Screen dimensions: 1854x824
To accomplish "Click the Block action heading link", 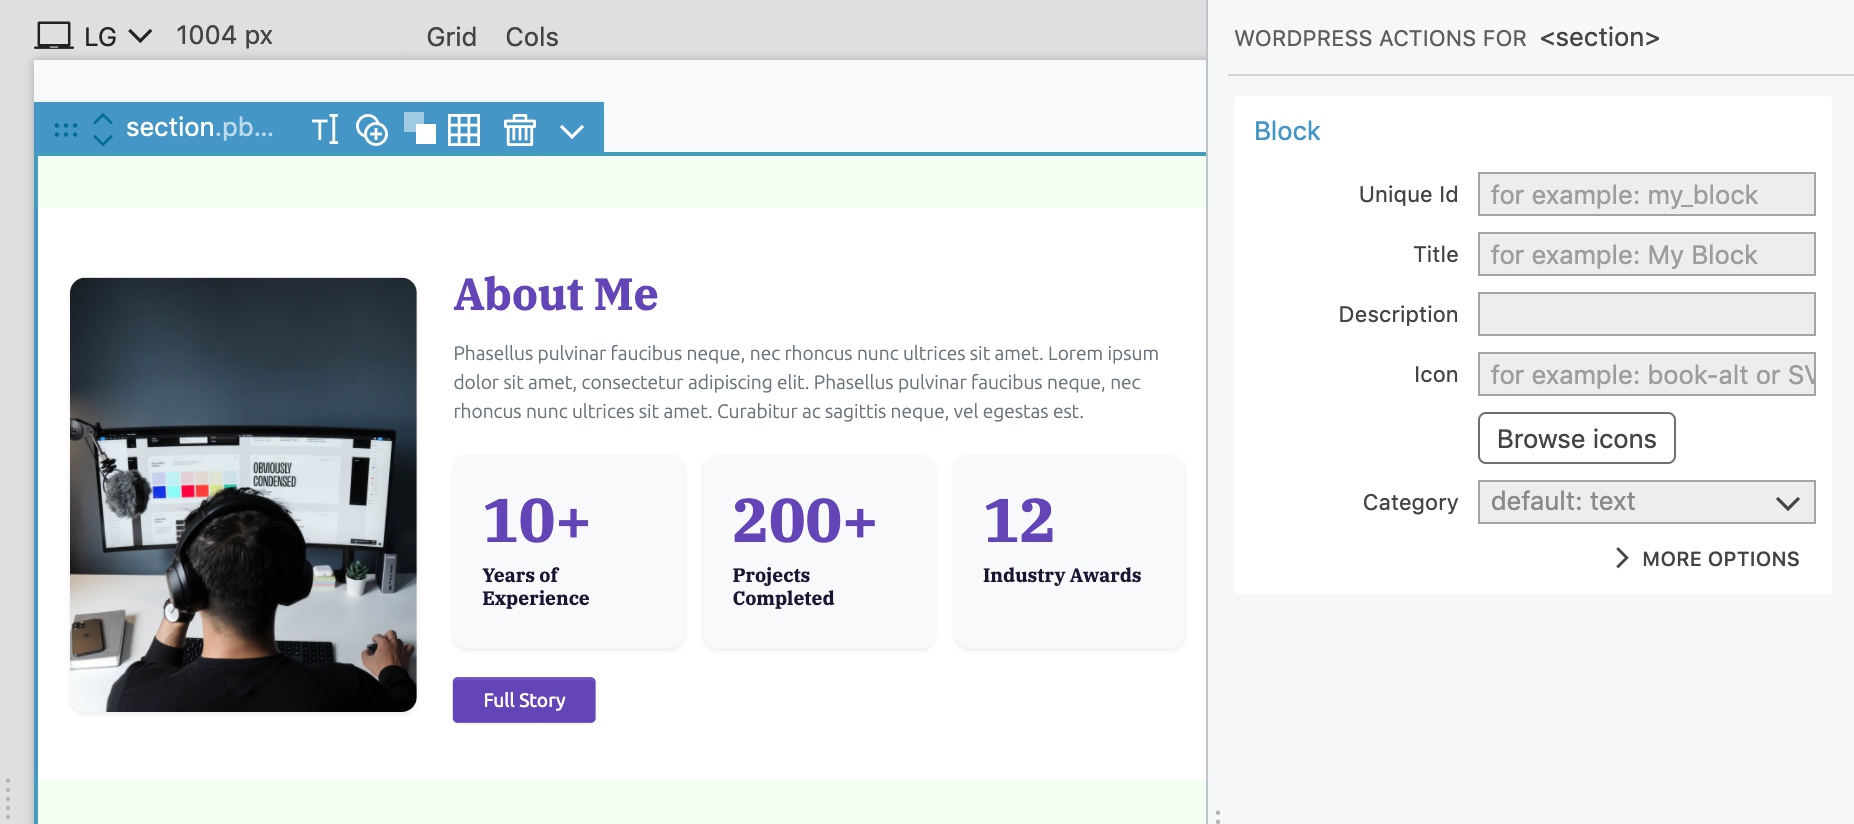I will point(1287,131).
